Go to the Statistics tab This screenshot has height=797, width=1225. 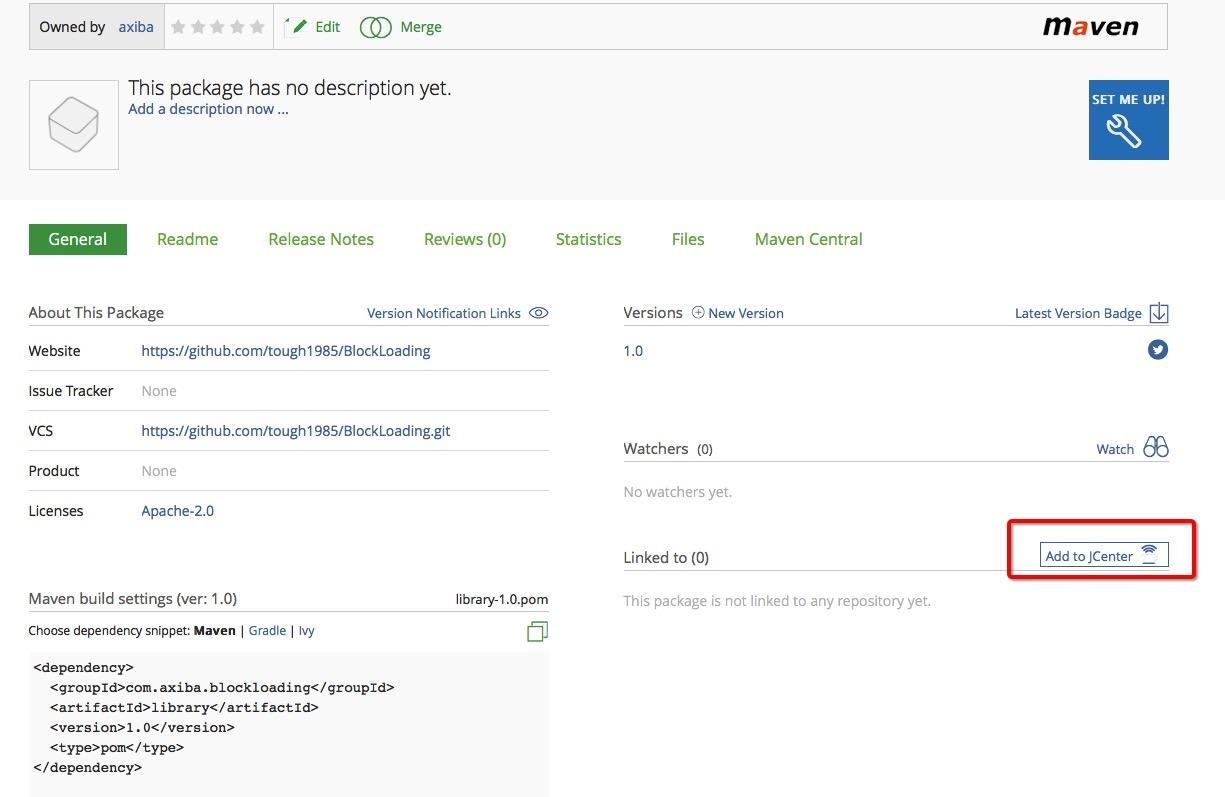[x=589, y=239]
